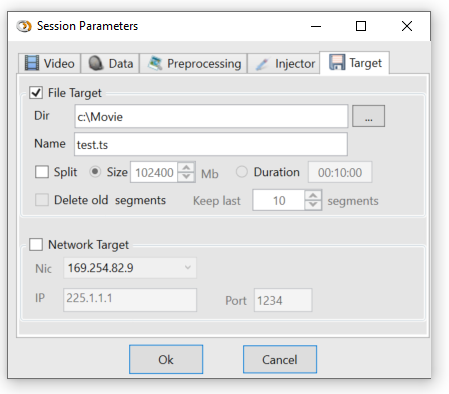This screenshot has width=449, height=394.
Task: Browse for directory with the ... button
Action: (x=368, y=116)
